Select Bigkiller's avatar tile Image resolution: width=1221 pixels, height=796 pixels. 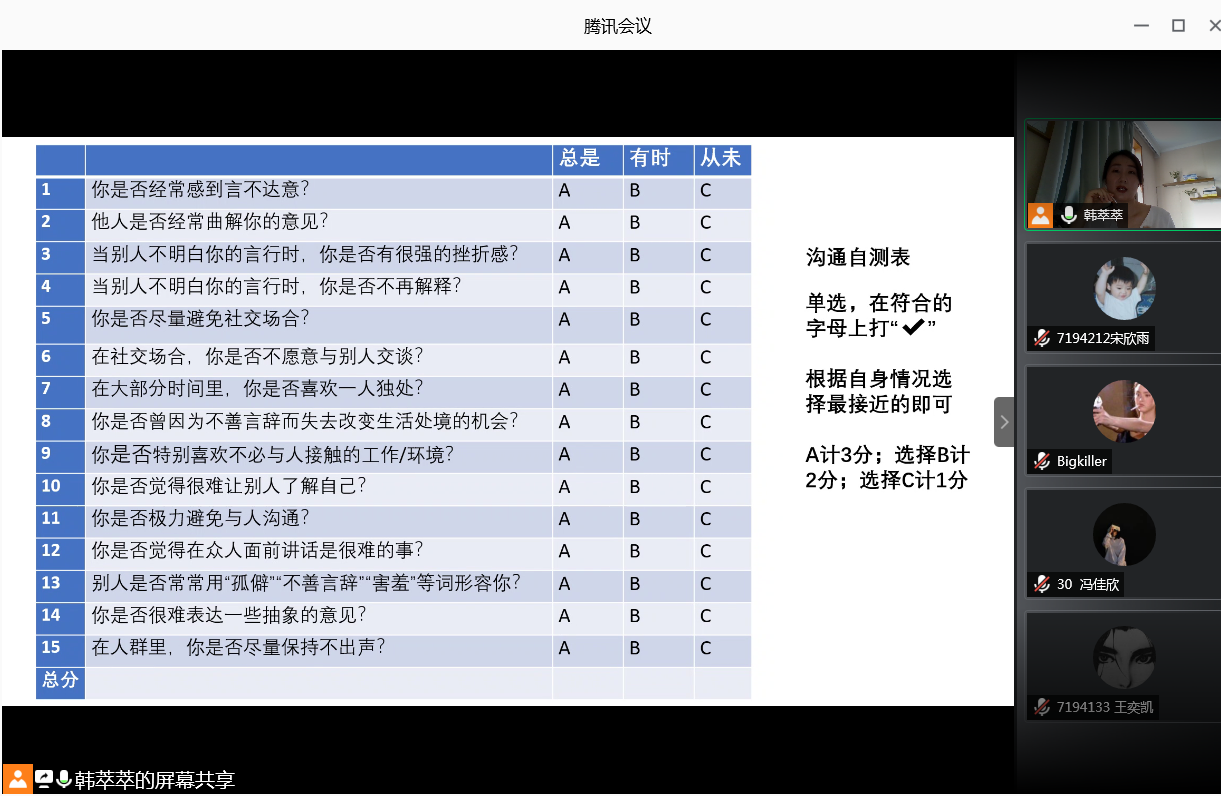click(1124, 420)
